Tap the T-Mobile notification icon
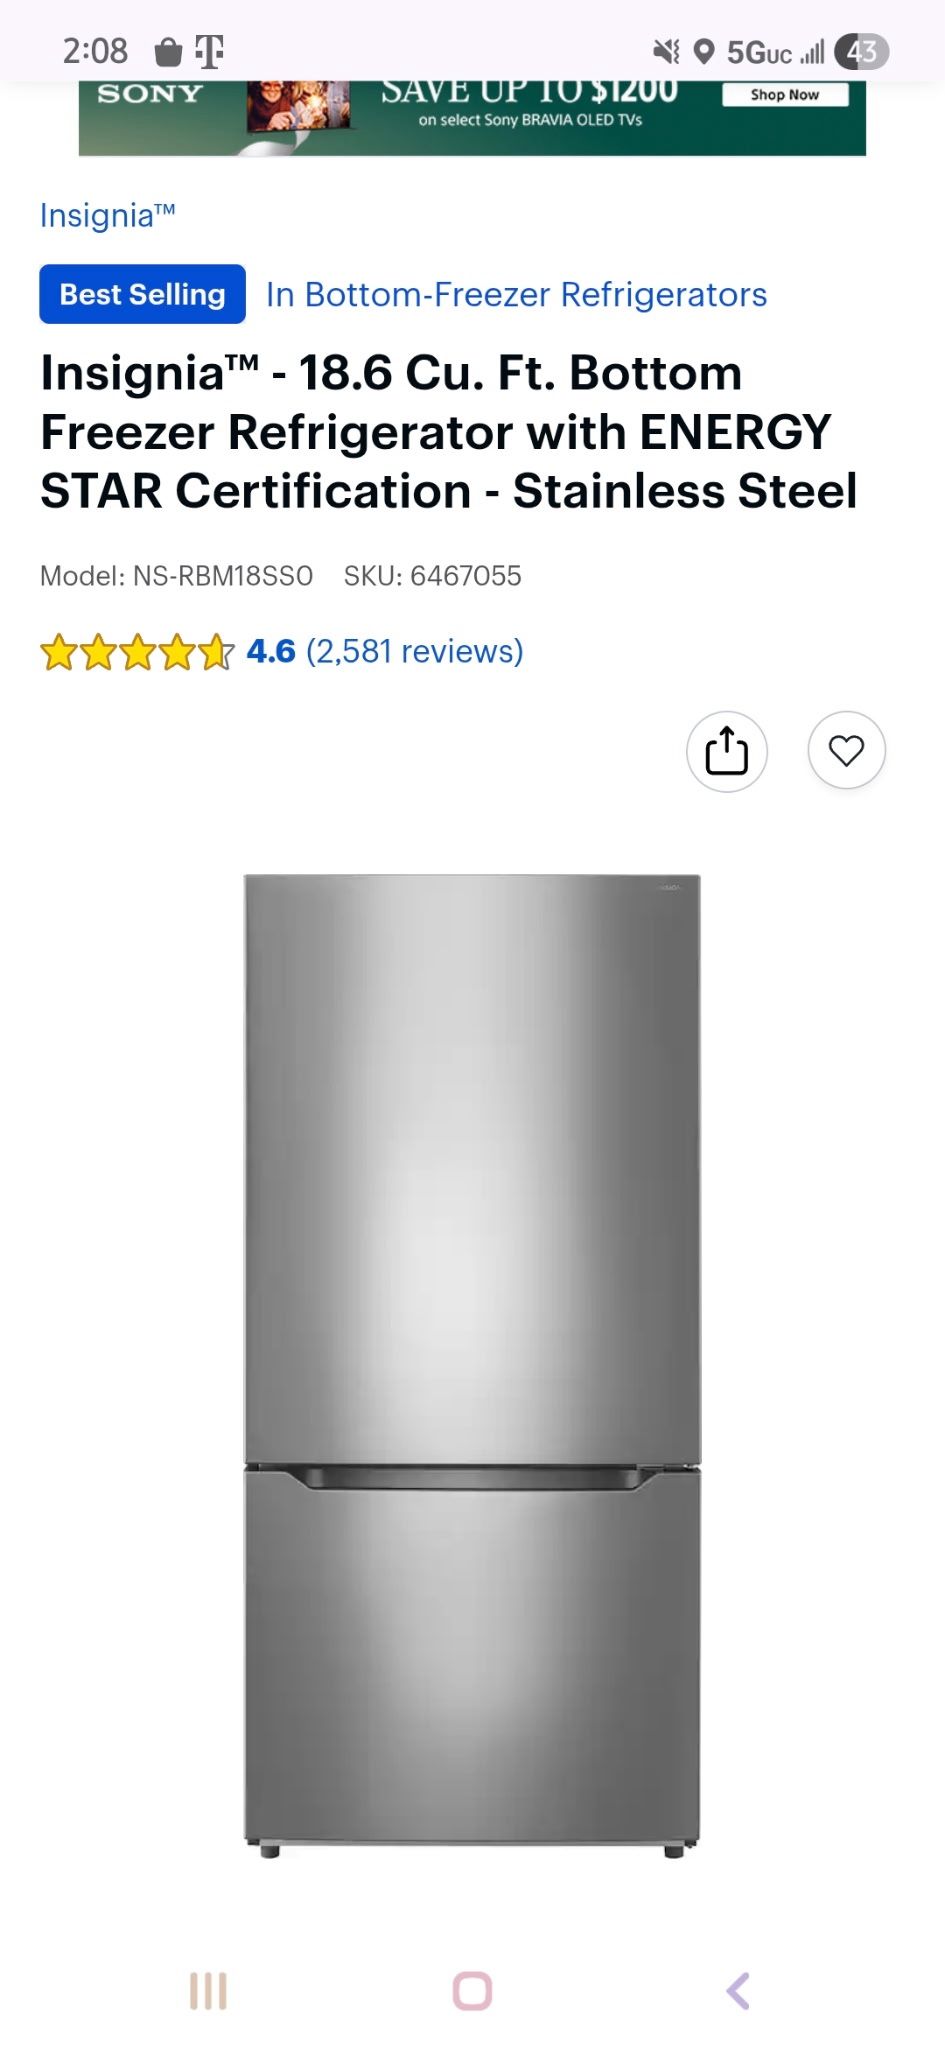The image size is (945, 2048). point(209,51)
